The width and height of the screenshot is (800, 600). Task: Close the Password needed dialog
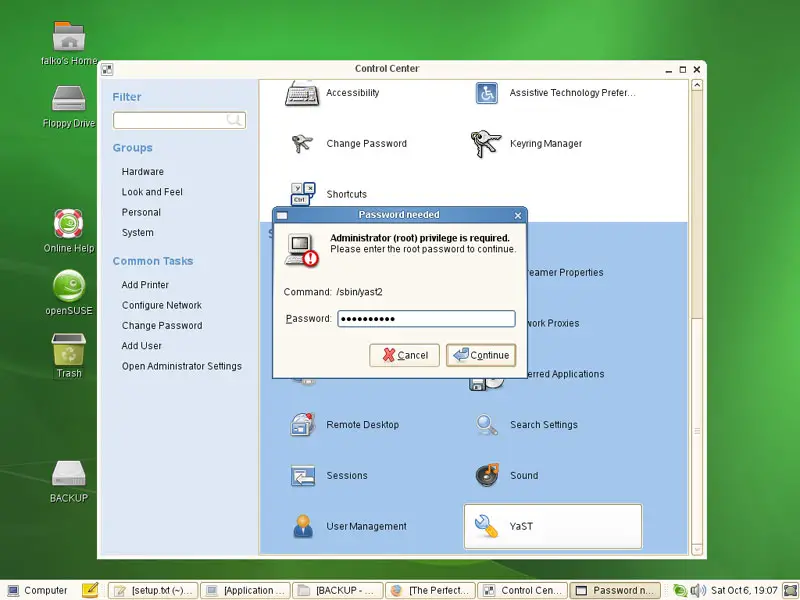tap(518, 215)
